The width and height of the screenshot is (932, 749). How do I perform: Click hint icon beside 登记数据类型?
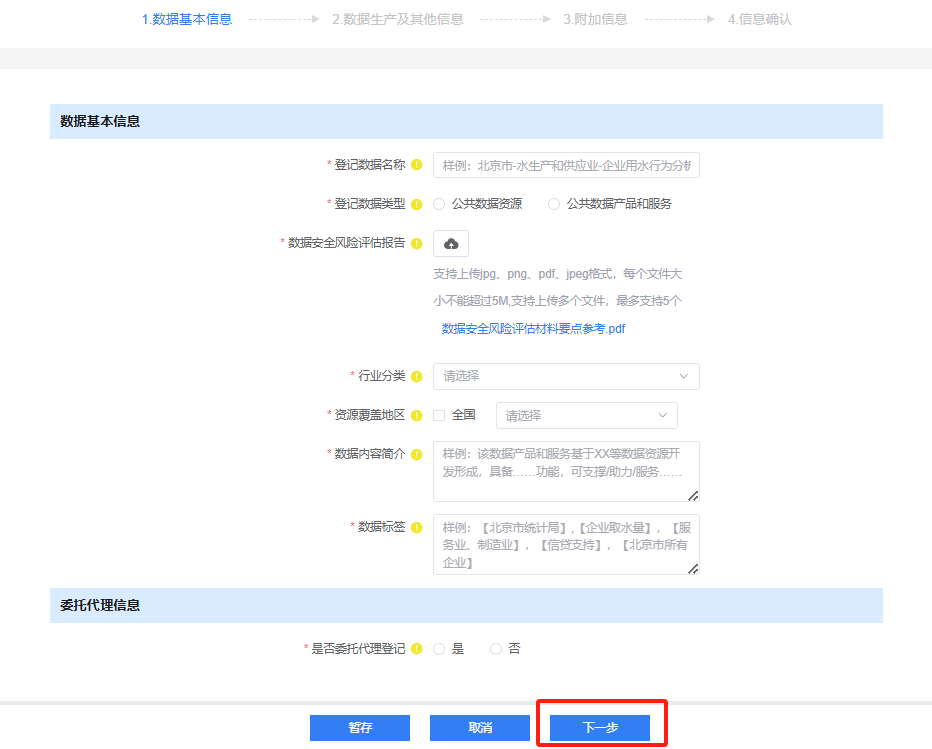click(416, 204)
